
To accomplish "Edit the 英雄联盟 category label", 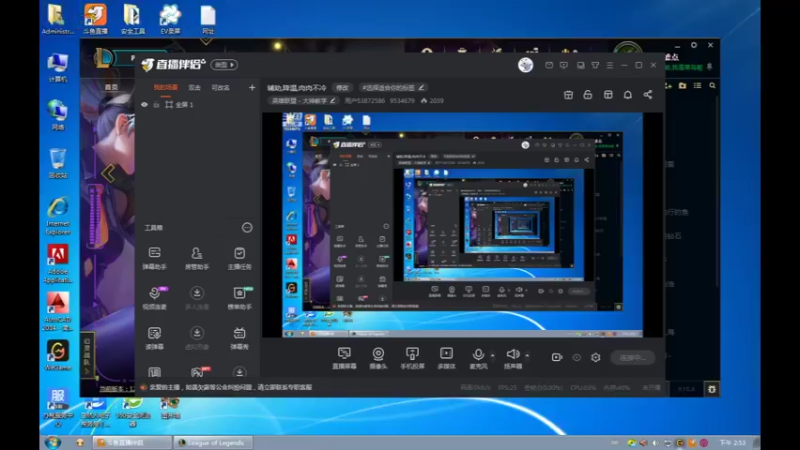I will [304, 101].
